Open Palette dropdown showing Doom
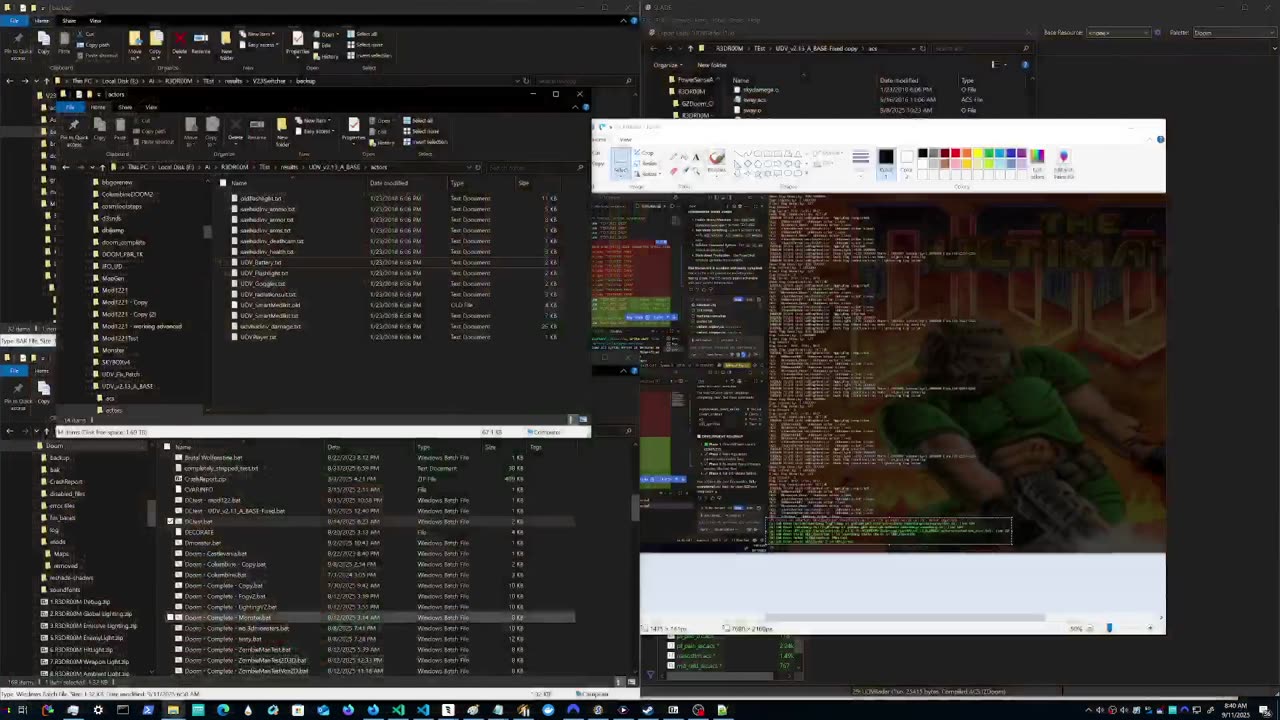Screen dimensions: 1280x720 pos(1232,33)
